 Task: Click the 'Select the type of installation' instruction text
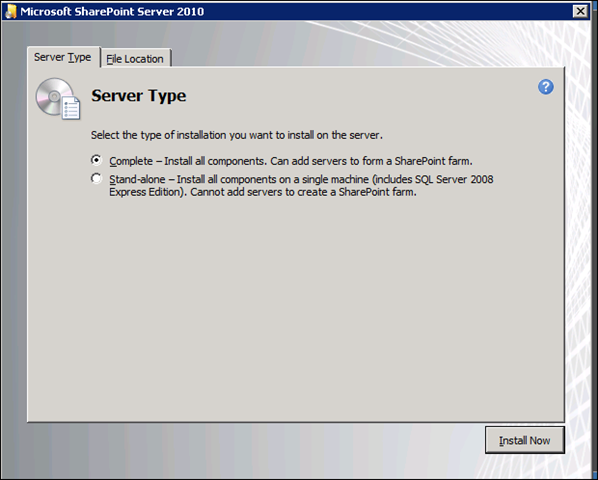click(x=236, y=135)
